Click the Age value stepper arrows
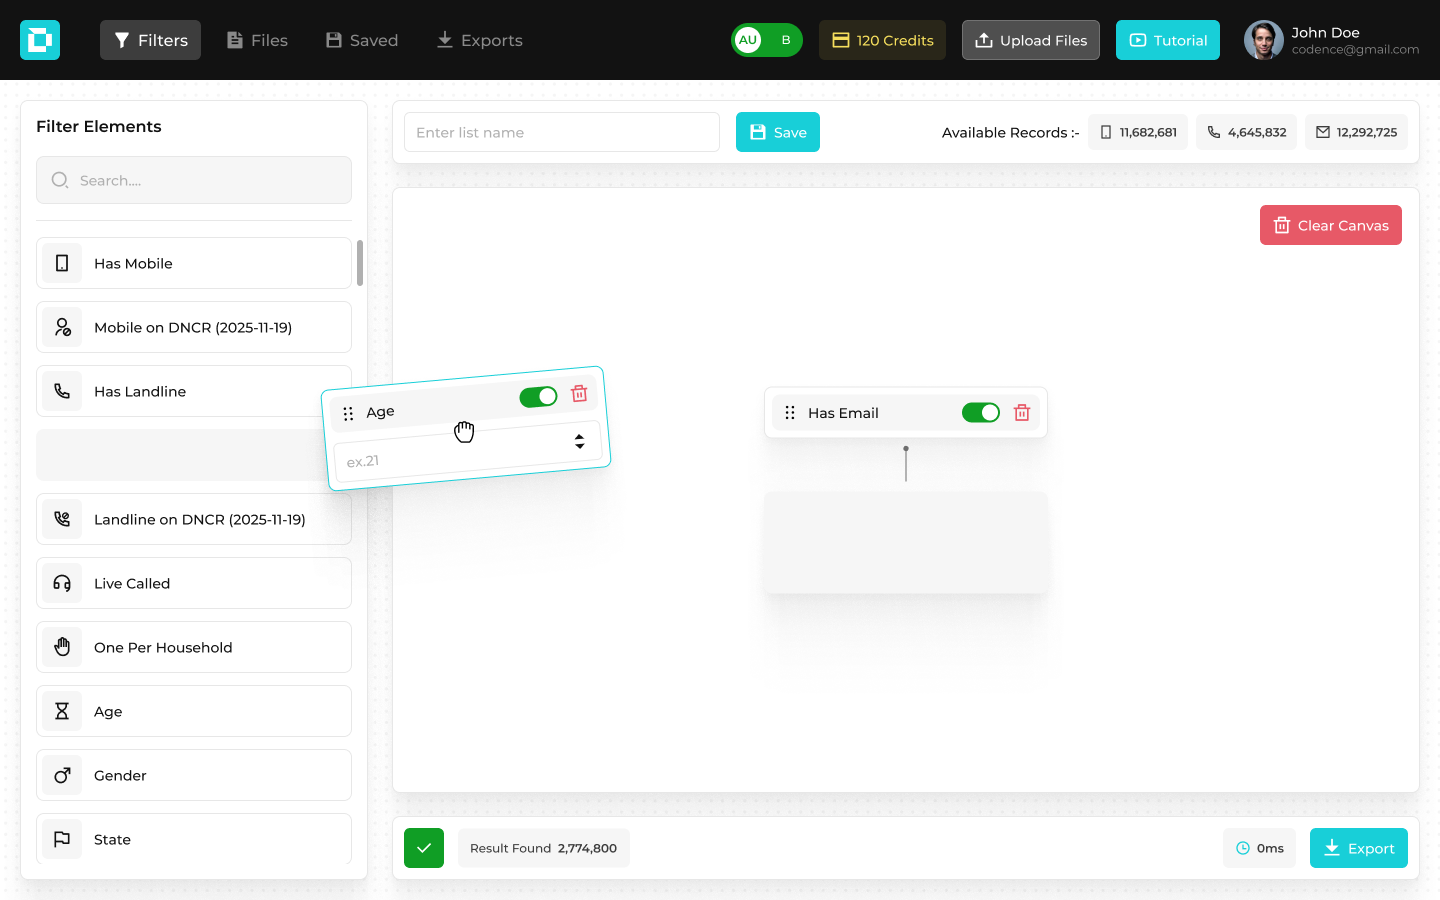Viewport: 1440px width, 900px height. 579,441
